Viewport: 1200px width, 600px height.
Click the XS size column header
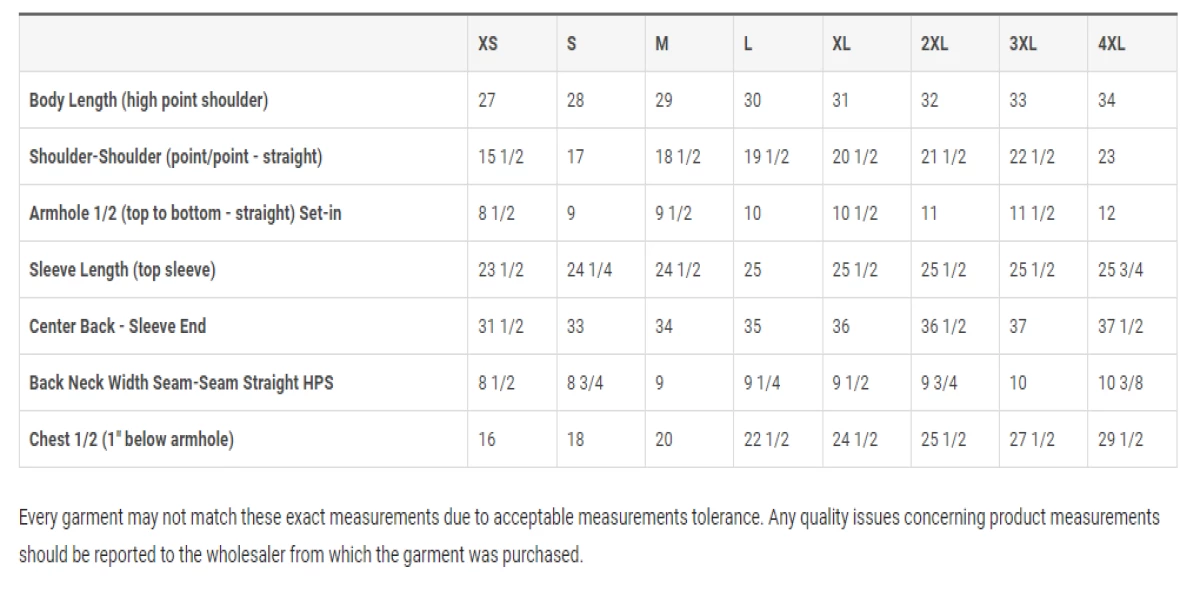[x=488, y=44]
